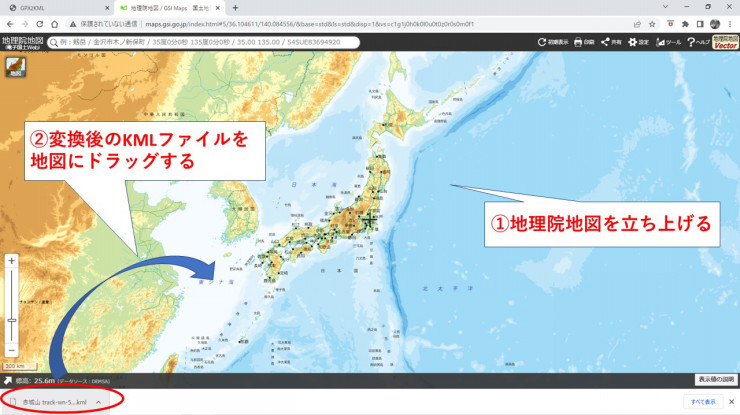Close the GSI Maps tab
This screenshot has height=415, width=740.
[218, 8]
